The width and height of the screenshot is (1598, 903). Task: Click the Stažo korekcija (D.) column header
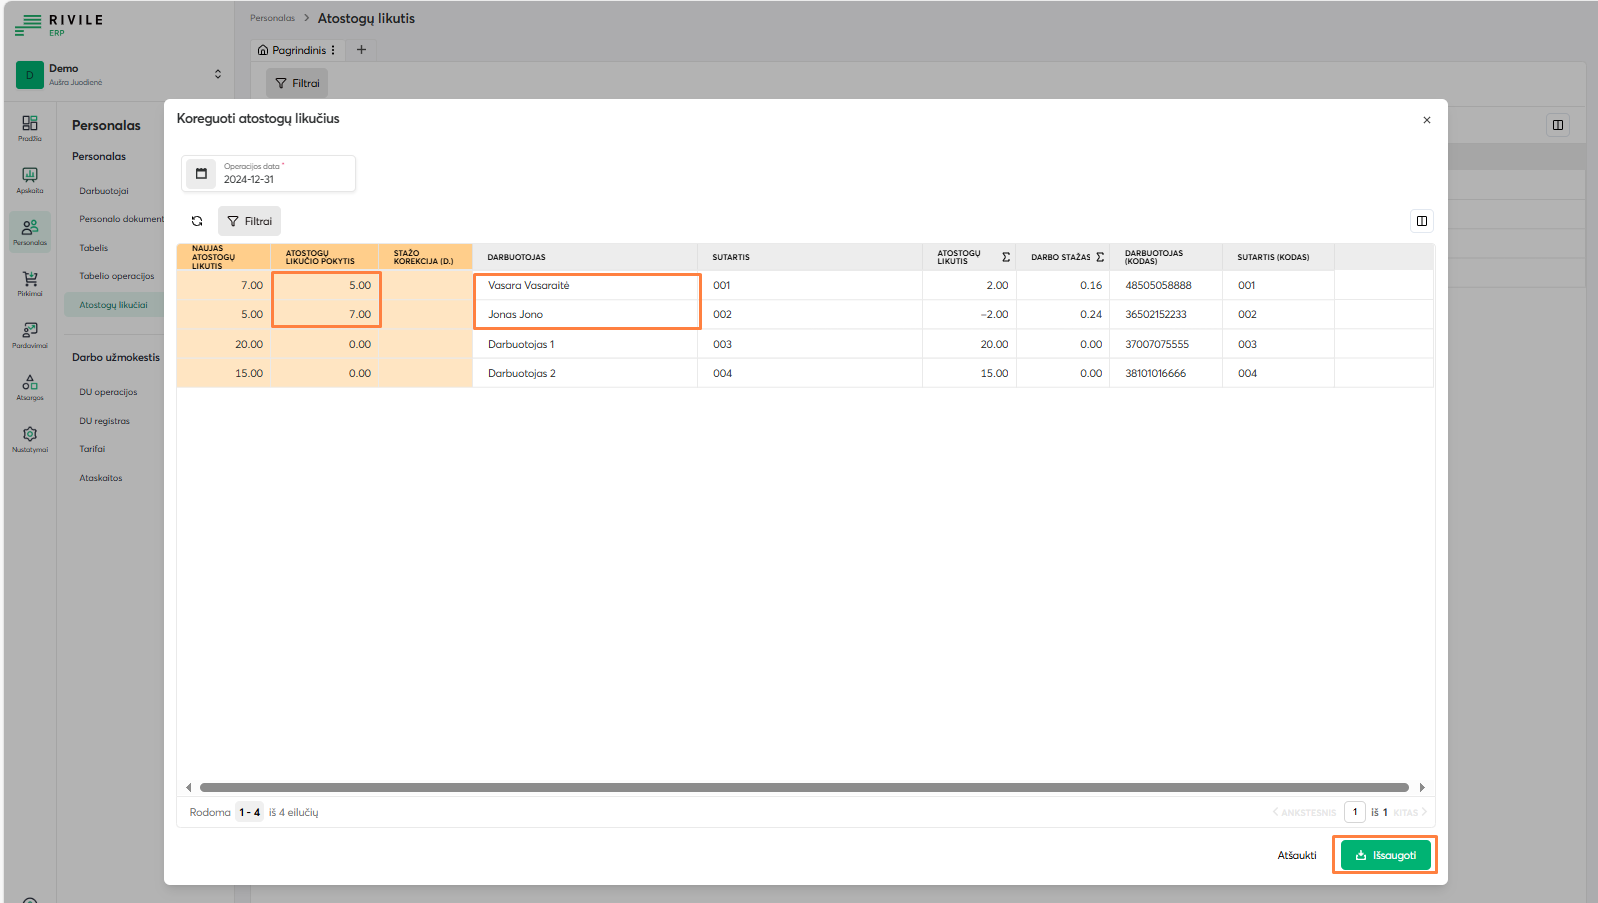(425, 257)
